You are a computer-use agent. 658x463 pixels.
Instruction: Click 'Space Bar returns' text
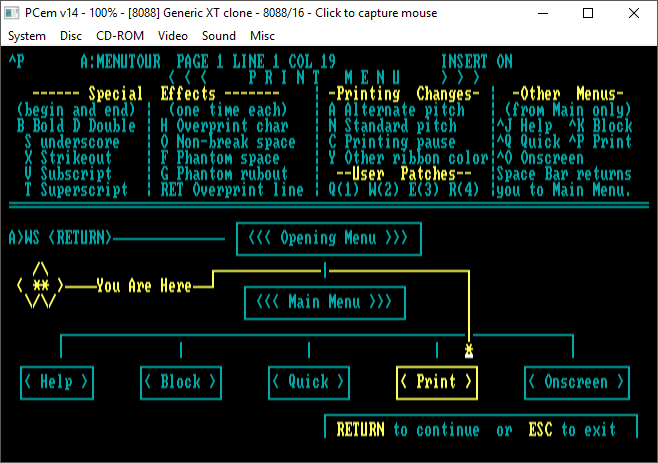pos(564,174)
